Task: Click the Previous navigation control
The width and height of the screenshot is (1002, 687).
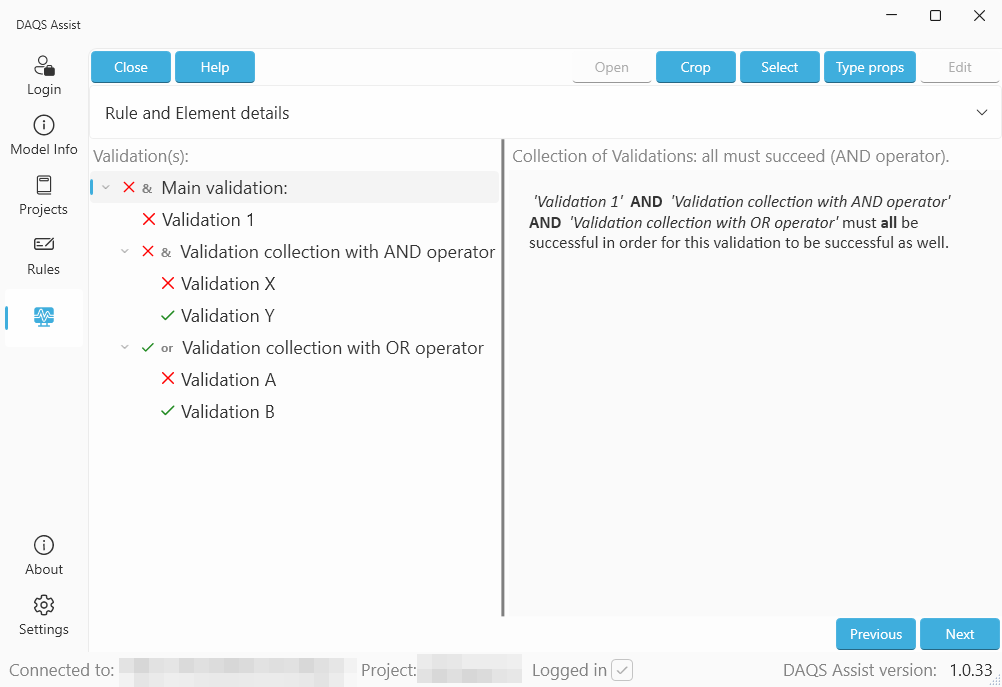Action: point(875,633)
